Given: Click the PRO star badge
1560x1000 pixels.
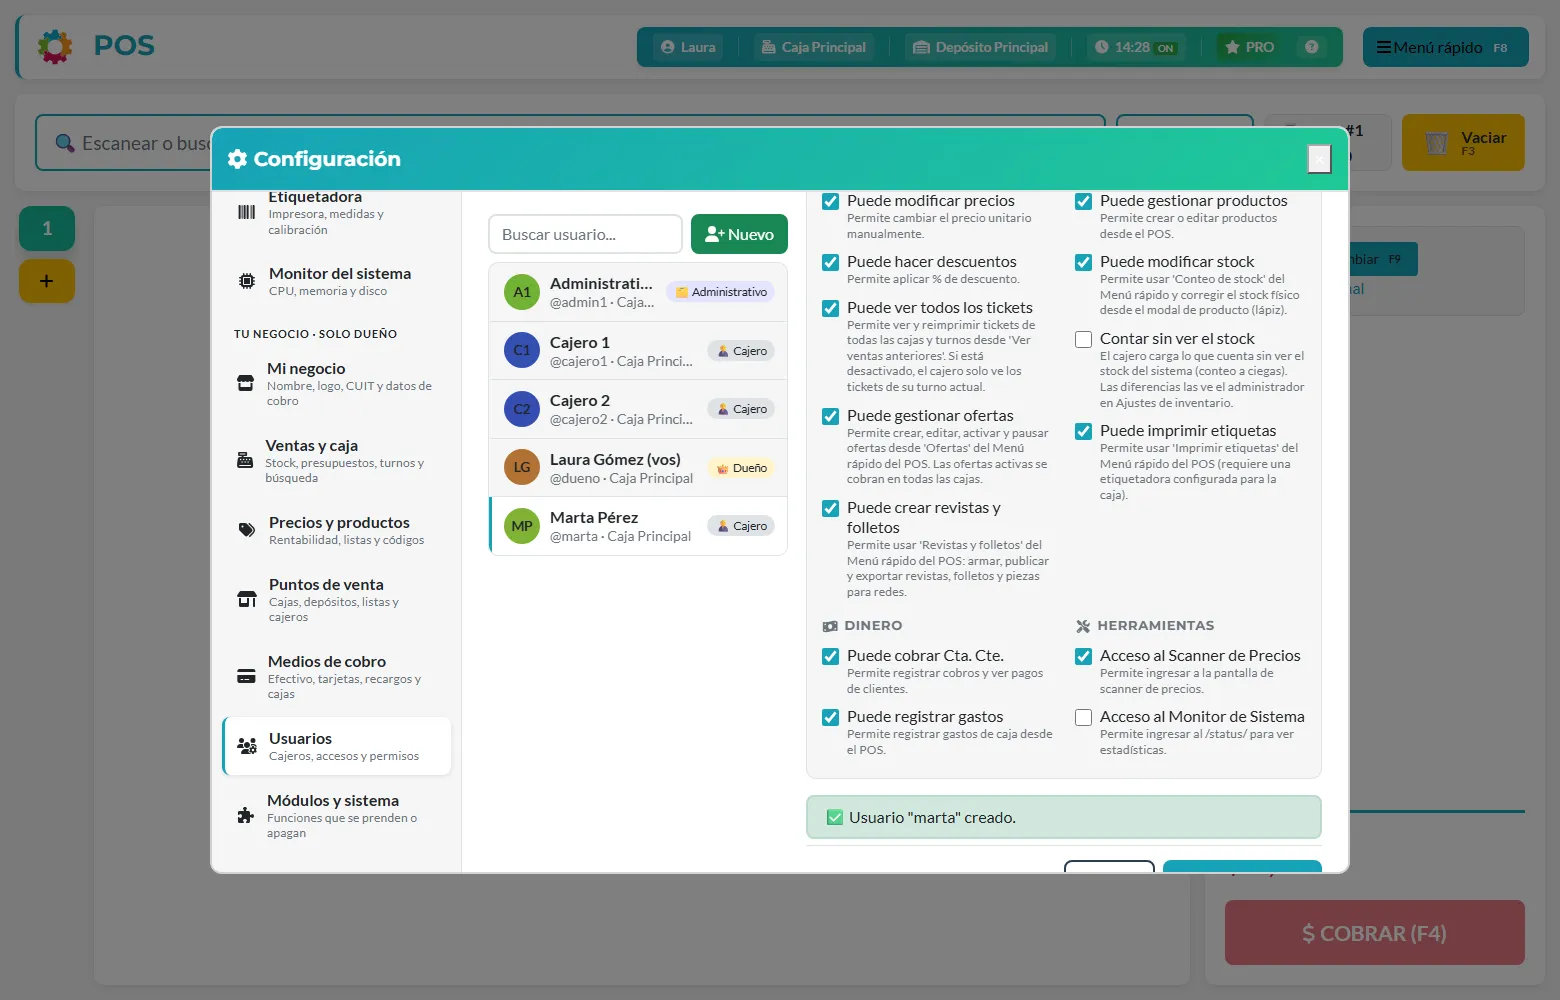Looking at the screenshot, I should pos(1250,47).
